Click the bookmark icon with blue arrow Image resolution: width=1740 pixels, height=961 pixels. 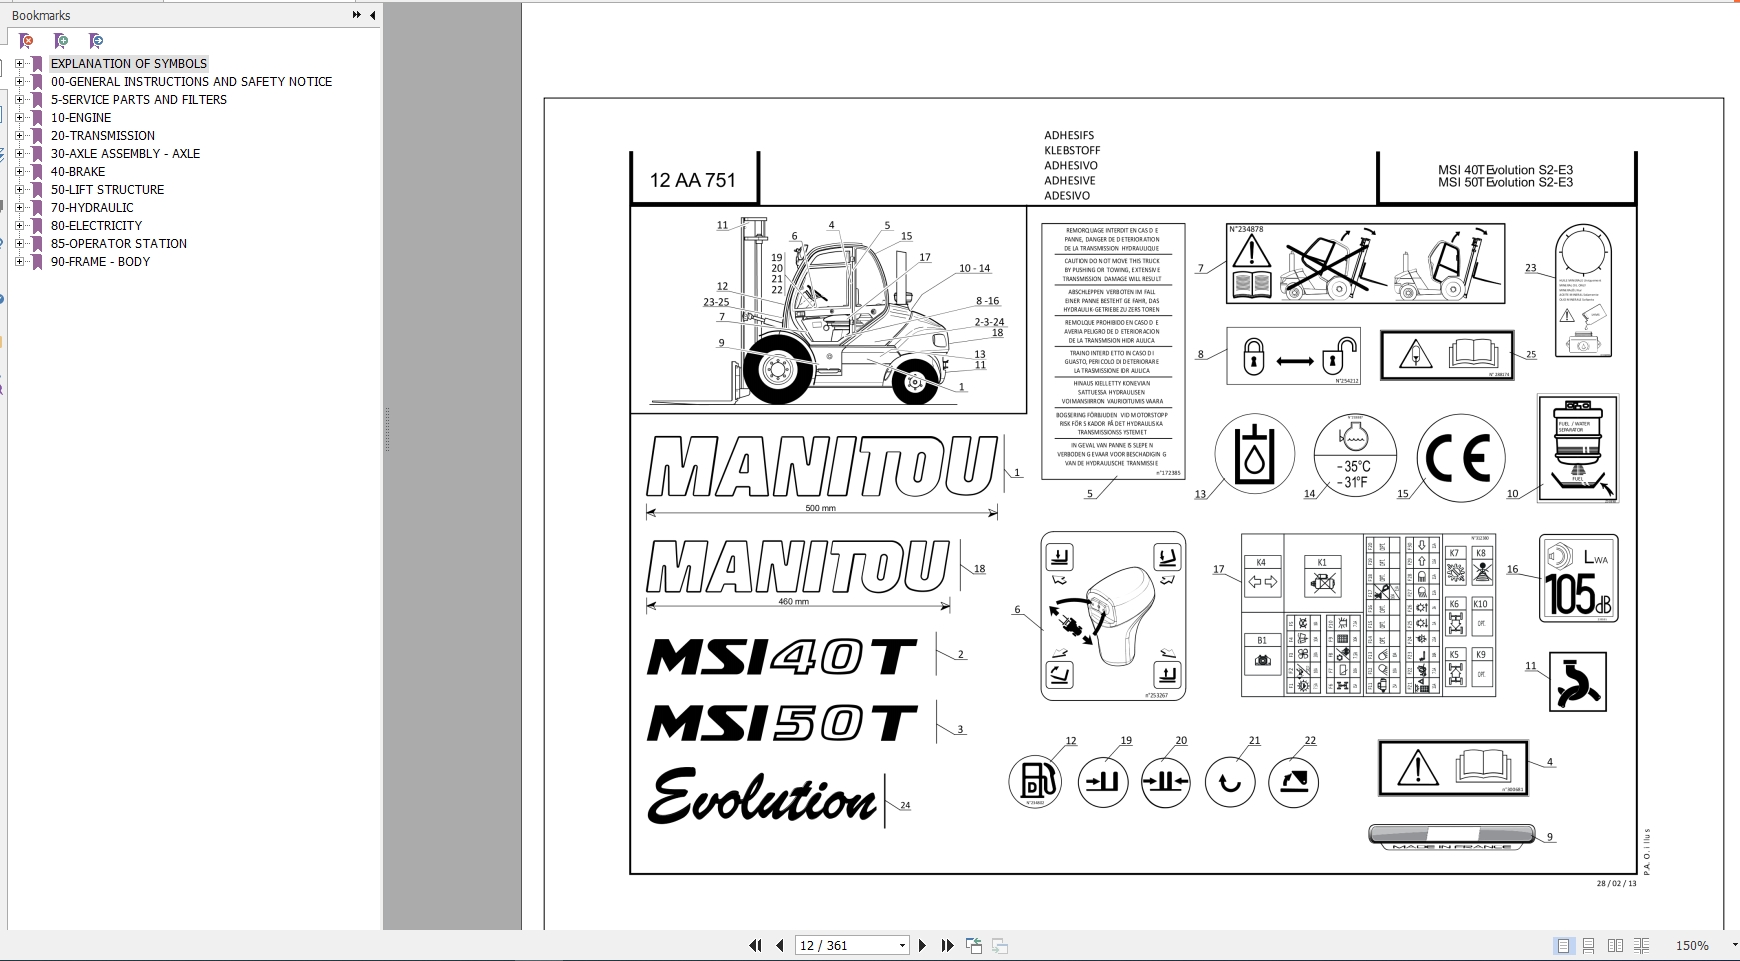point(95,41)
